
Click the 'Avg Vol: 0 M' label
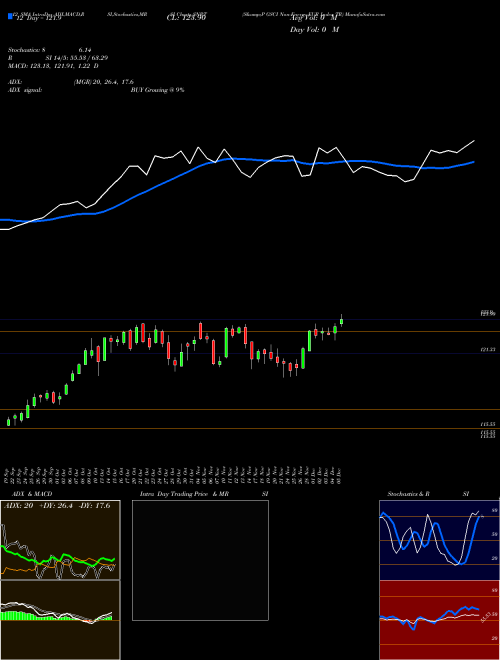click(314, 18)
